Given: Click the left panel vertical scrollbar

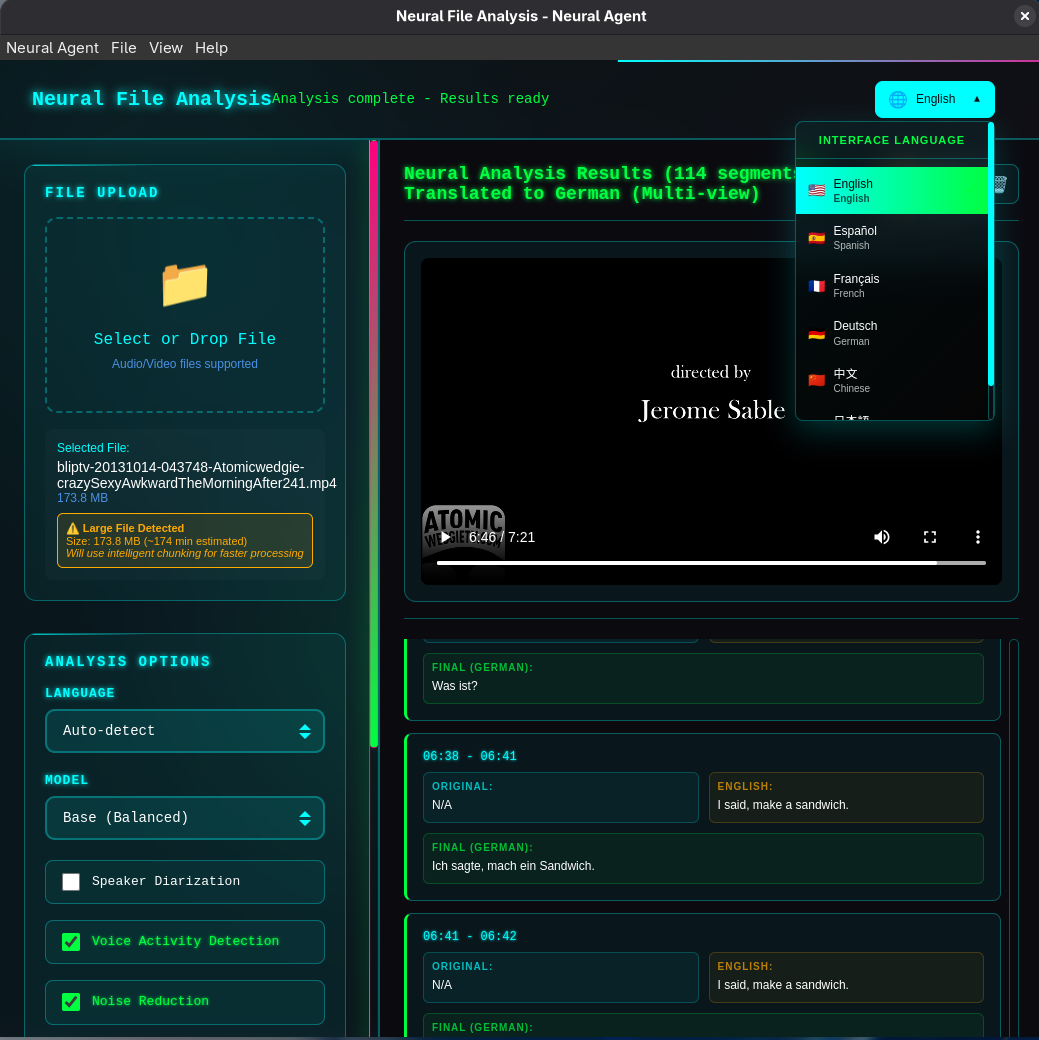Looking at the screenshot, I should [x=374, y=443].
